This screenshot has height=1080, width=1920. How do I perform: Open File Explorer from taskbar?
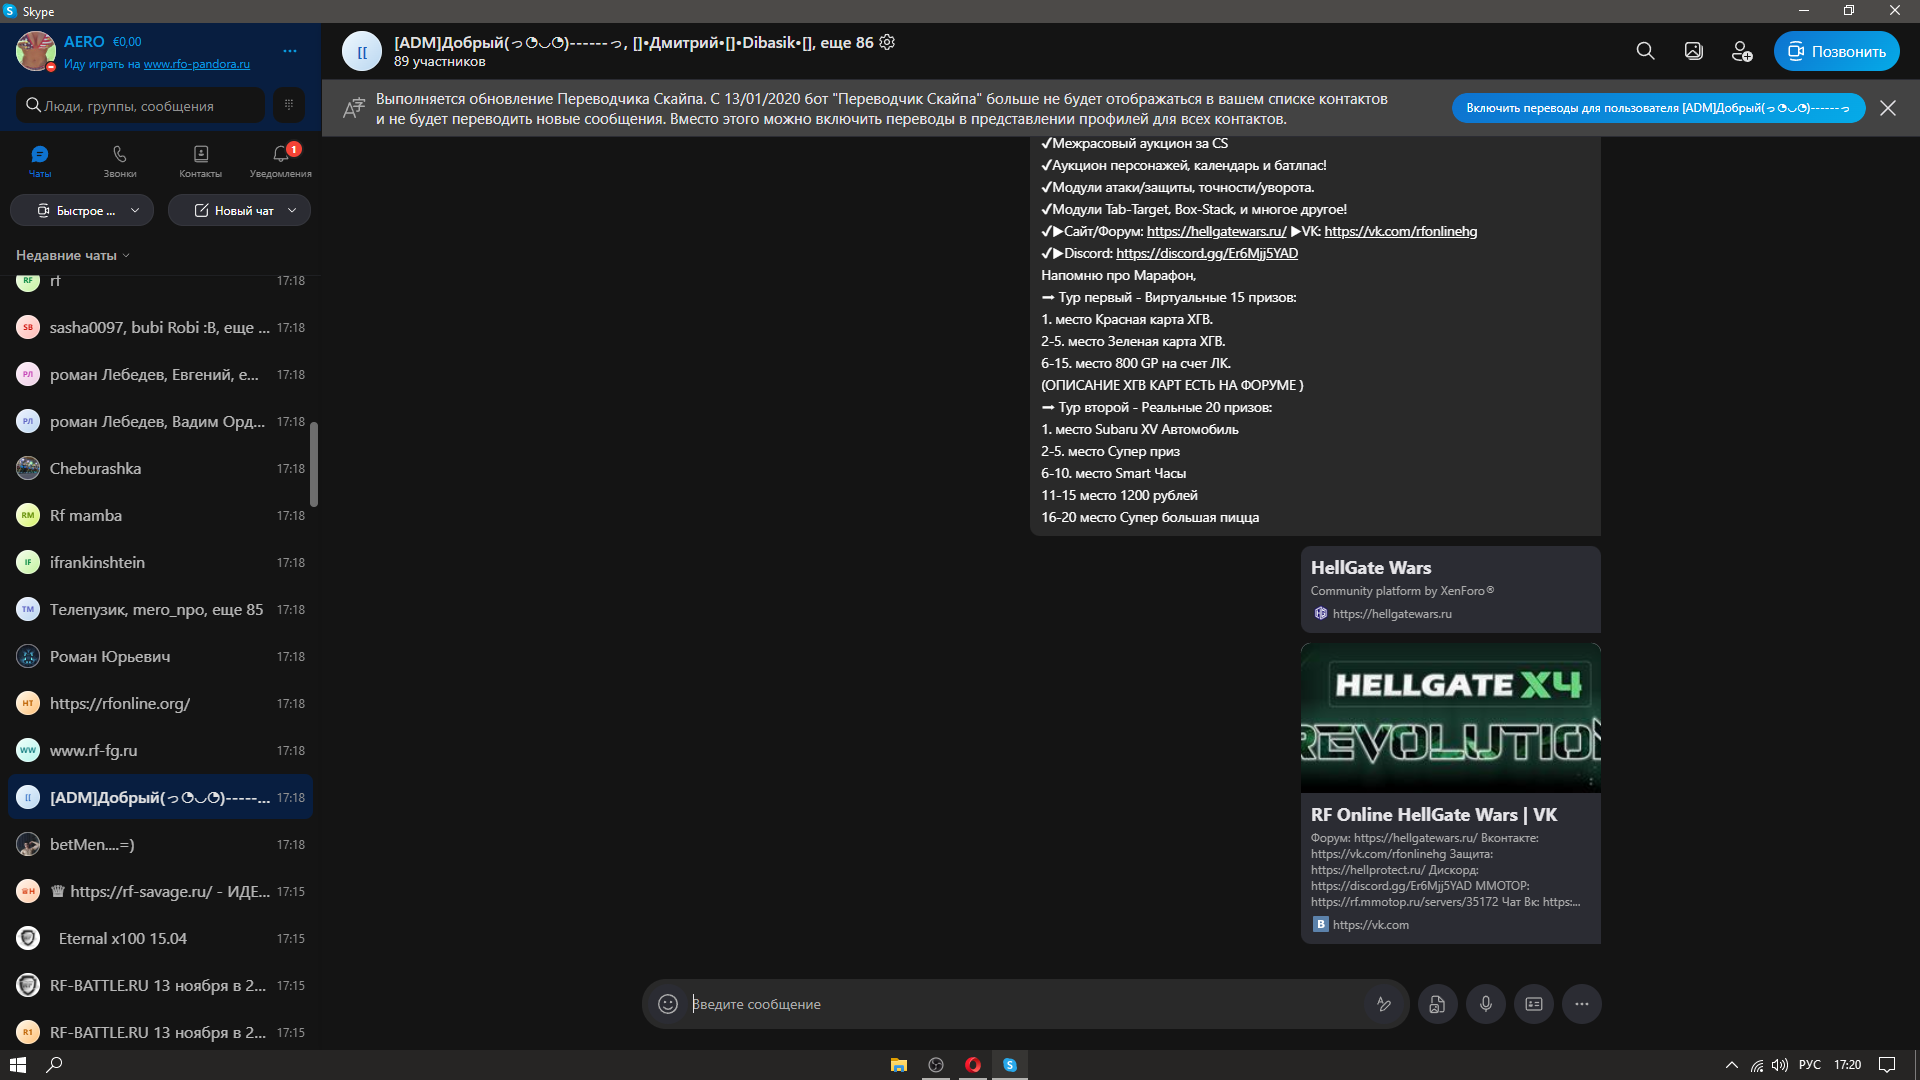898,1065
